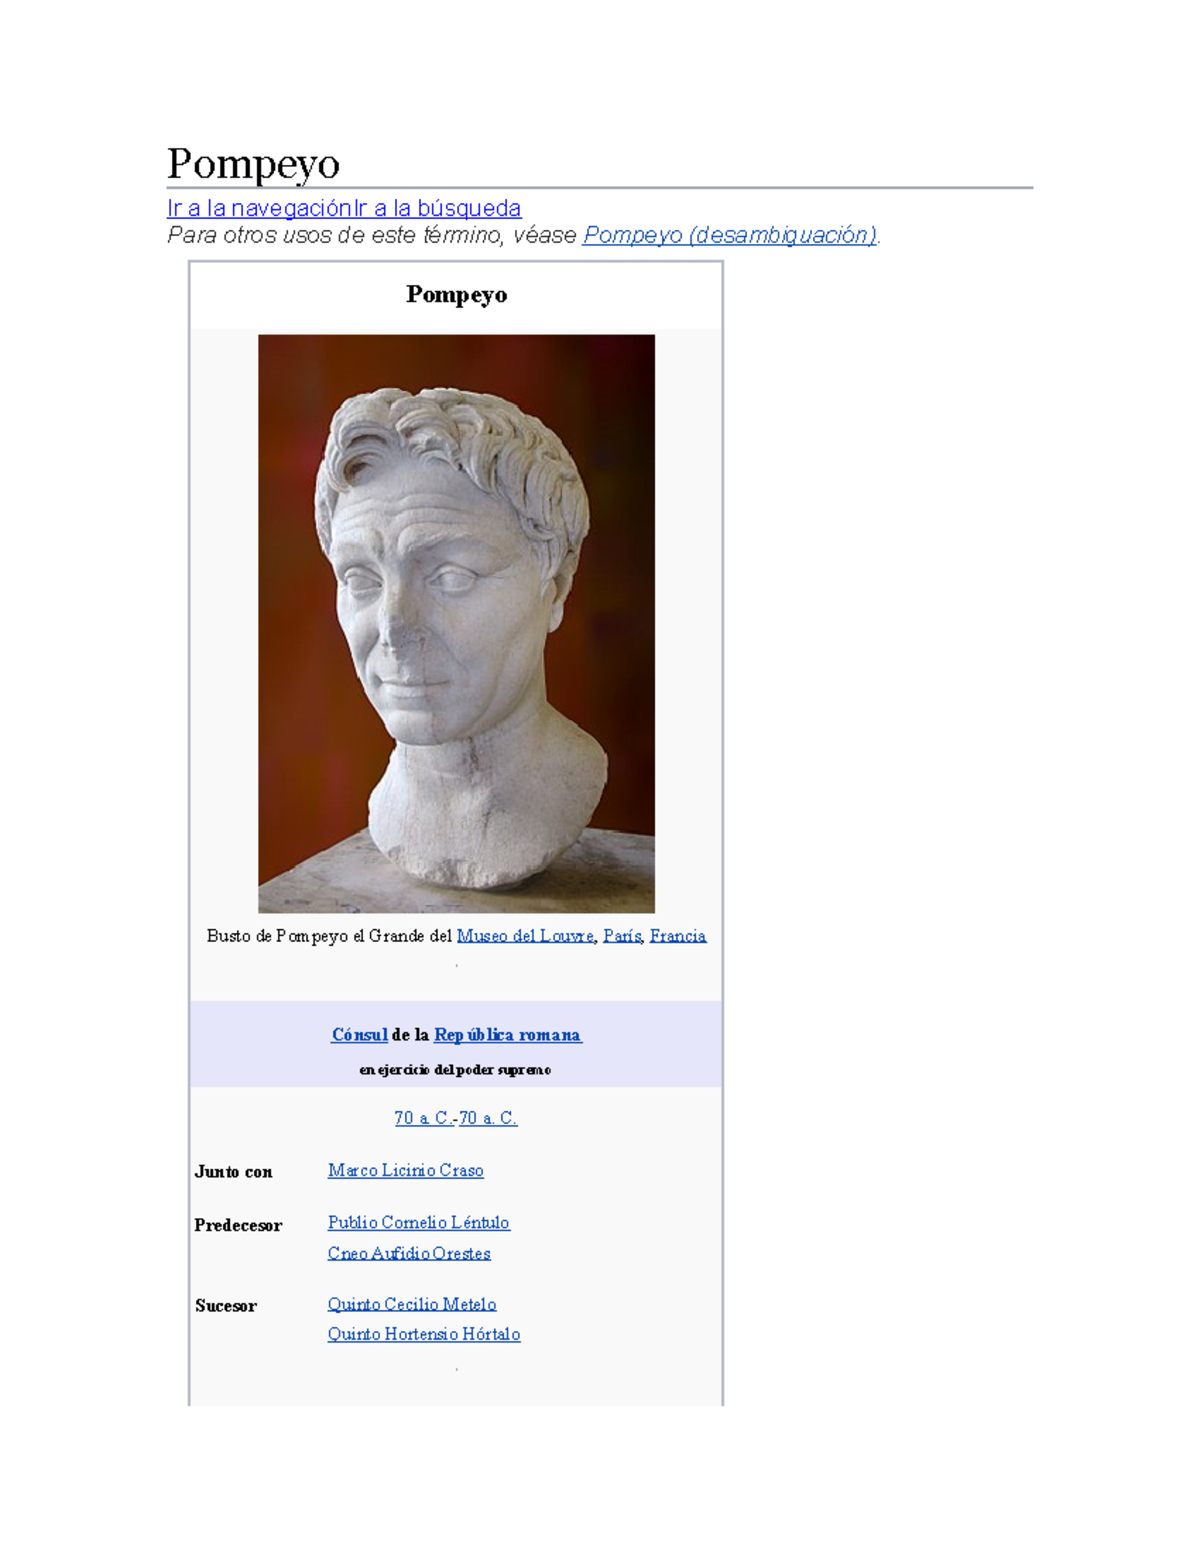Click the 'Ir a la navegación' link

click(260, 208)
